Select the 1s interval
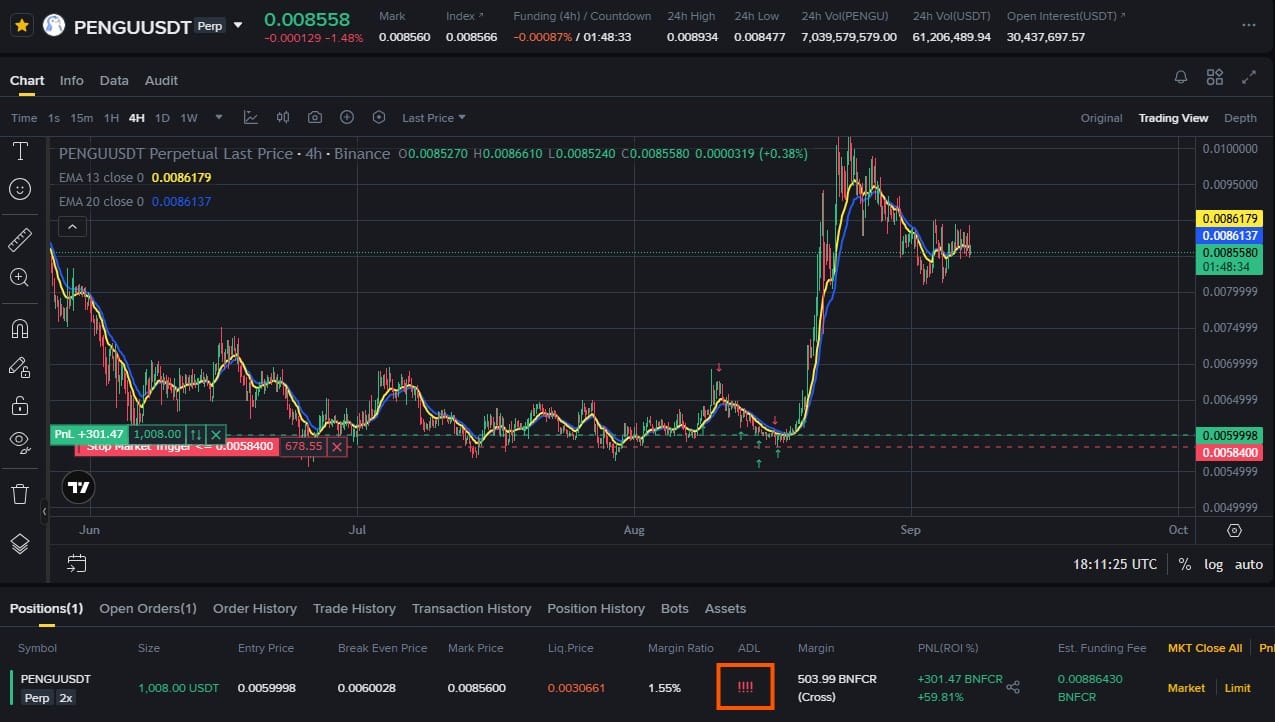The image size is (1275, 722). coord(54,118)
